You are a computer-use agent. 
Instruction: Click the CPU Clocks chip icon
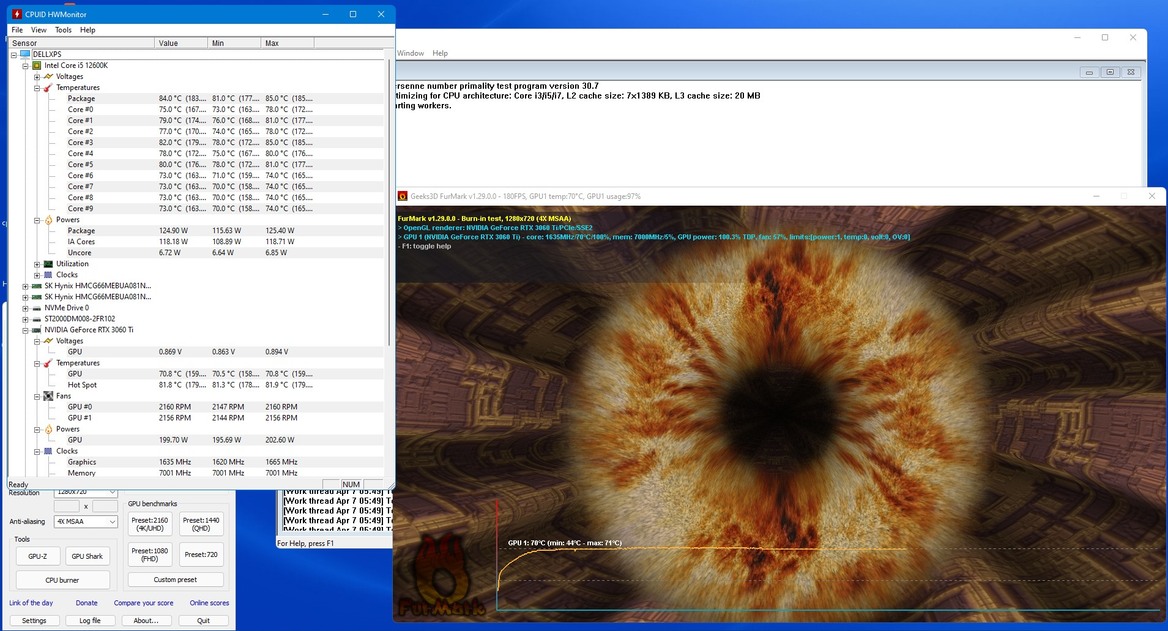tap(48, 275)
